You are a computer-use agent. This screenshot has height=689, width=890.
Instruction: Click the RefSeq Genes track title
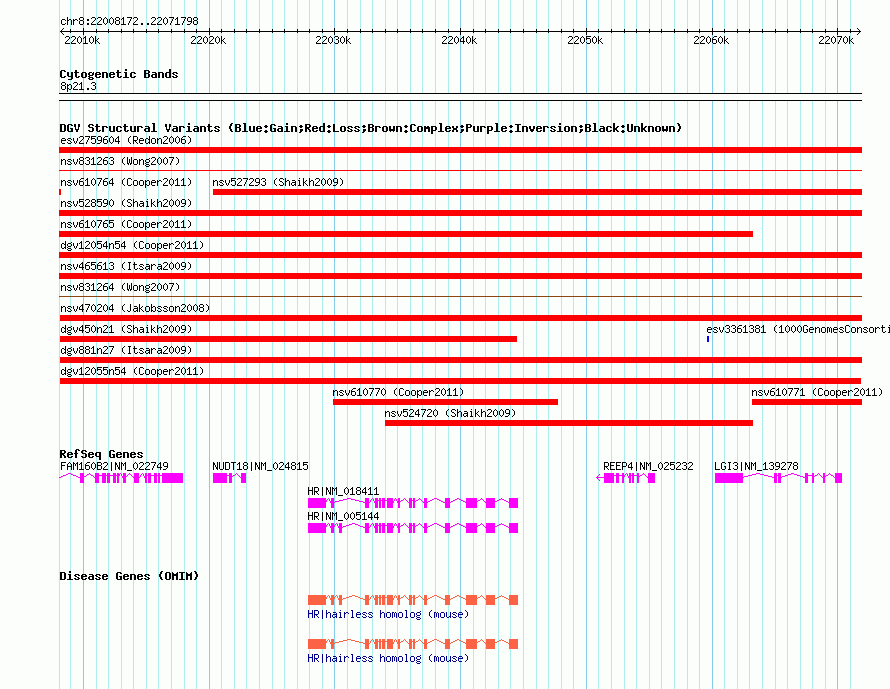(x=101, y=454)
